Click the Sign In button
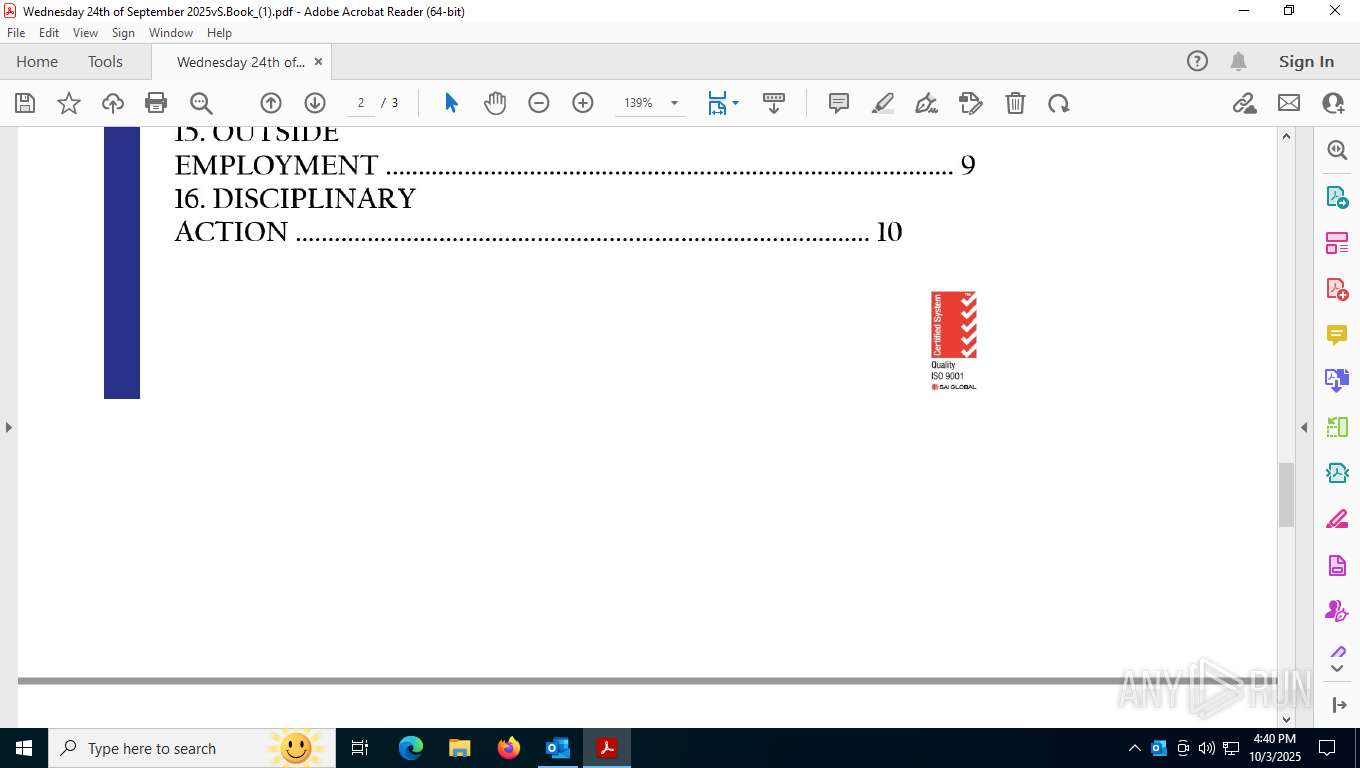 pyautogui.click(x=1306, y=61)
